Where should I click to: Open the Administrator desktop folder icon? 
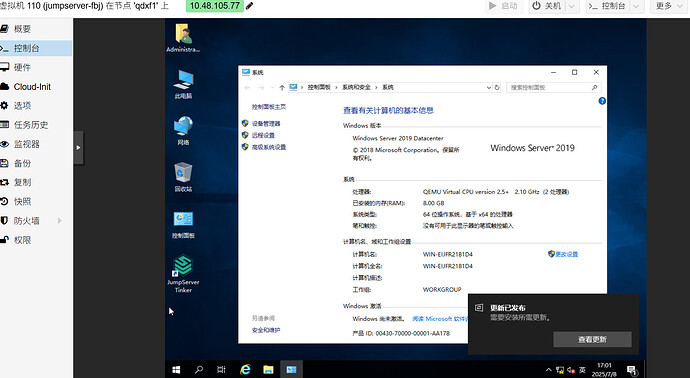coord(183,38)
